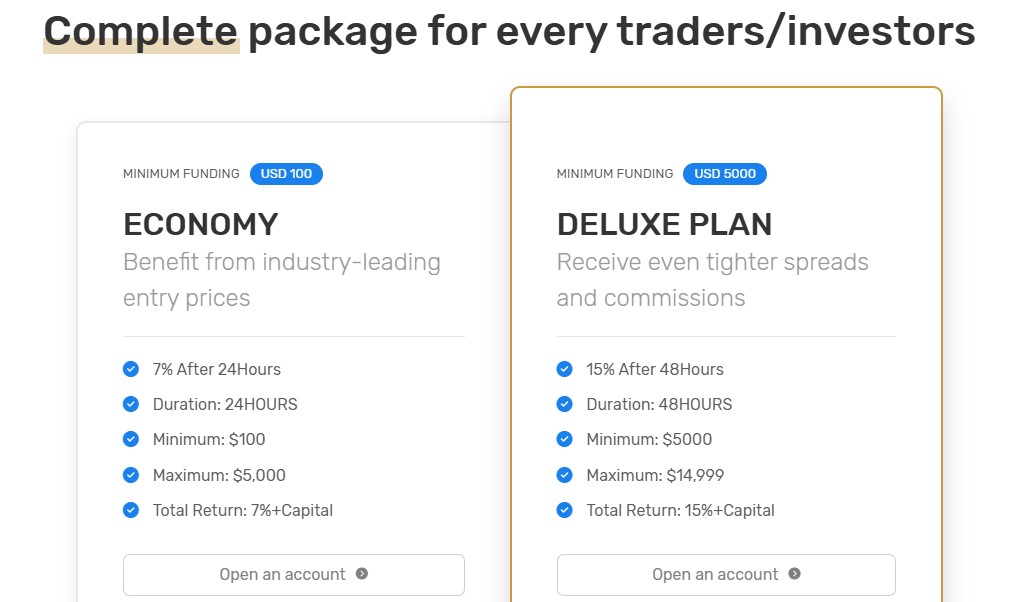Image resolution: width=1021 pixels, height=602 pixels.
Task: Click checkmark icon next to Duration: 24HOURS
Action: (x=131, y=404)
